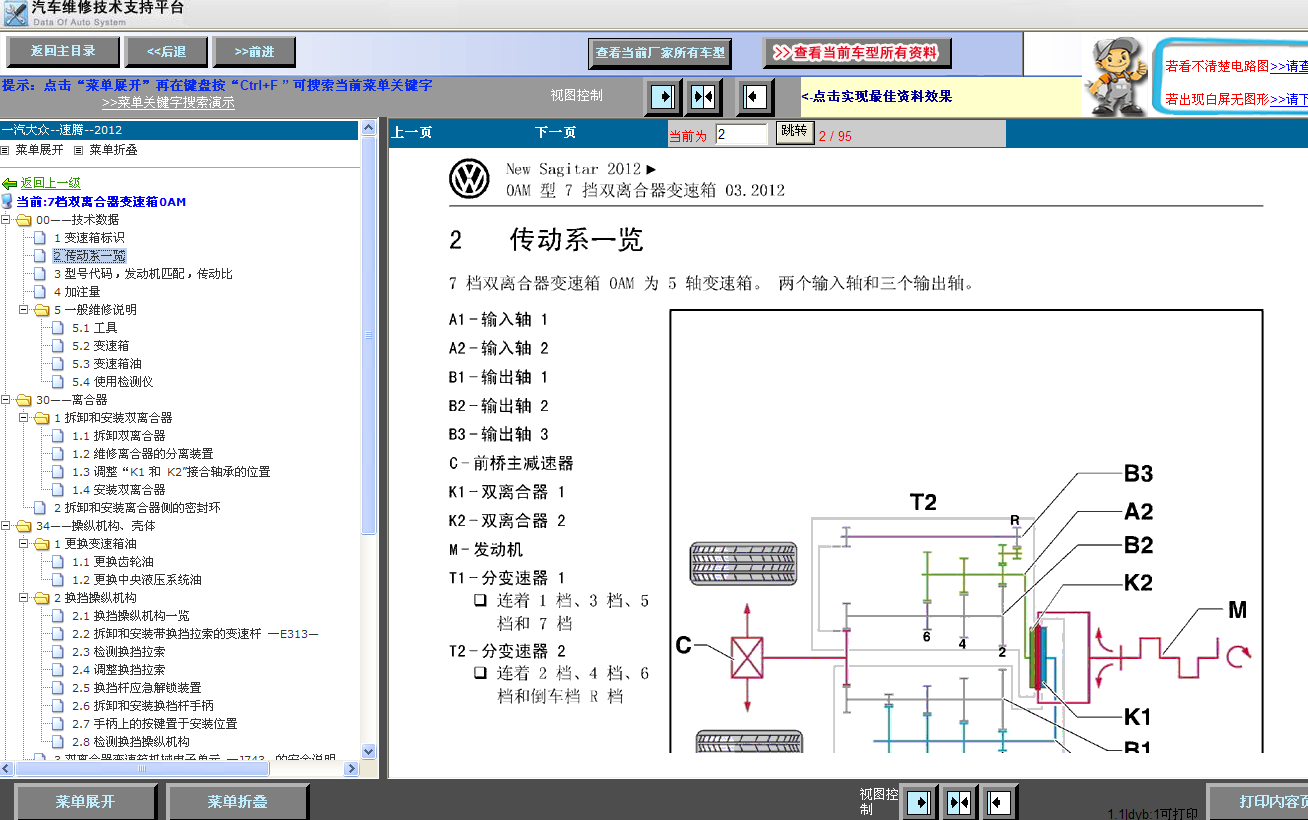Click top view control center-split icon
This screenshot has width=1308, height=820.
703,97
